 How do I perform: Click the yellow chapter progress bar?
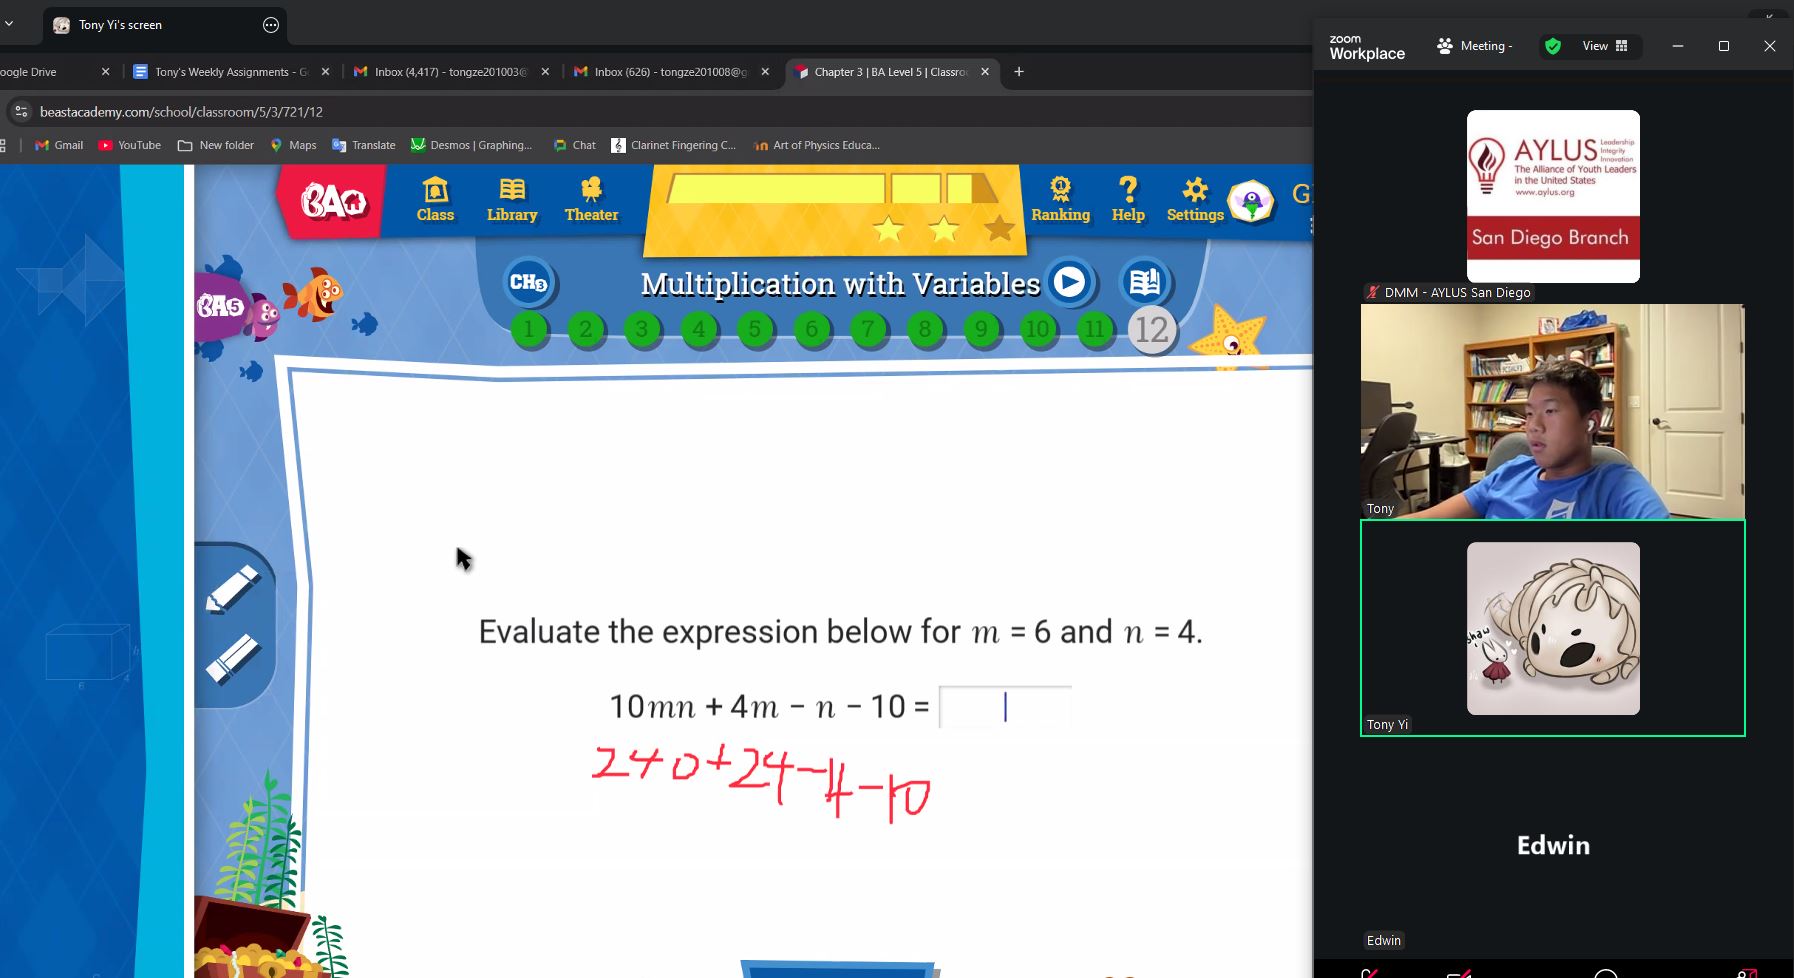832,189
